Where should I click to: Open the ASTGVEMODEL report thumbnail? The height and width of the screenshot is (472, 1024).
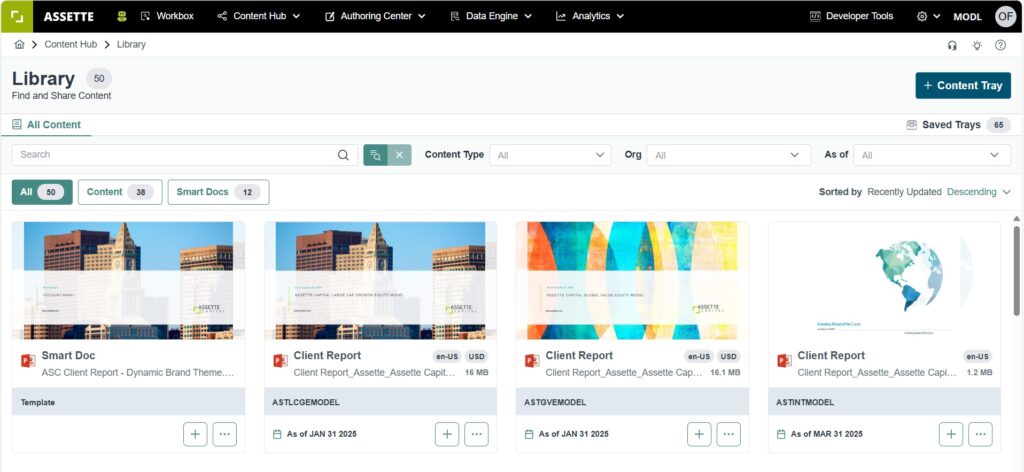point(632,281)
